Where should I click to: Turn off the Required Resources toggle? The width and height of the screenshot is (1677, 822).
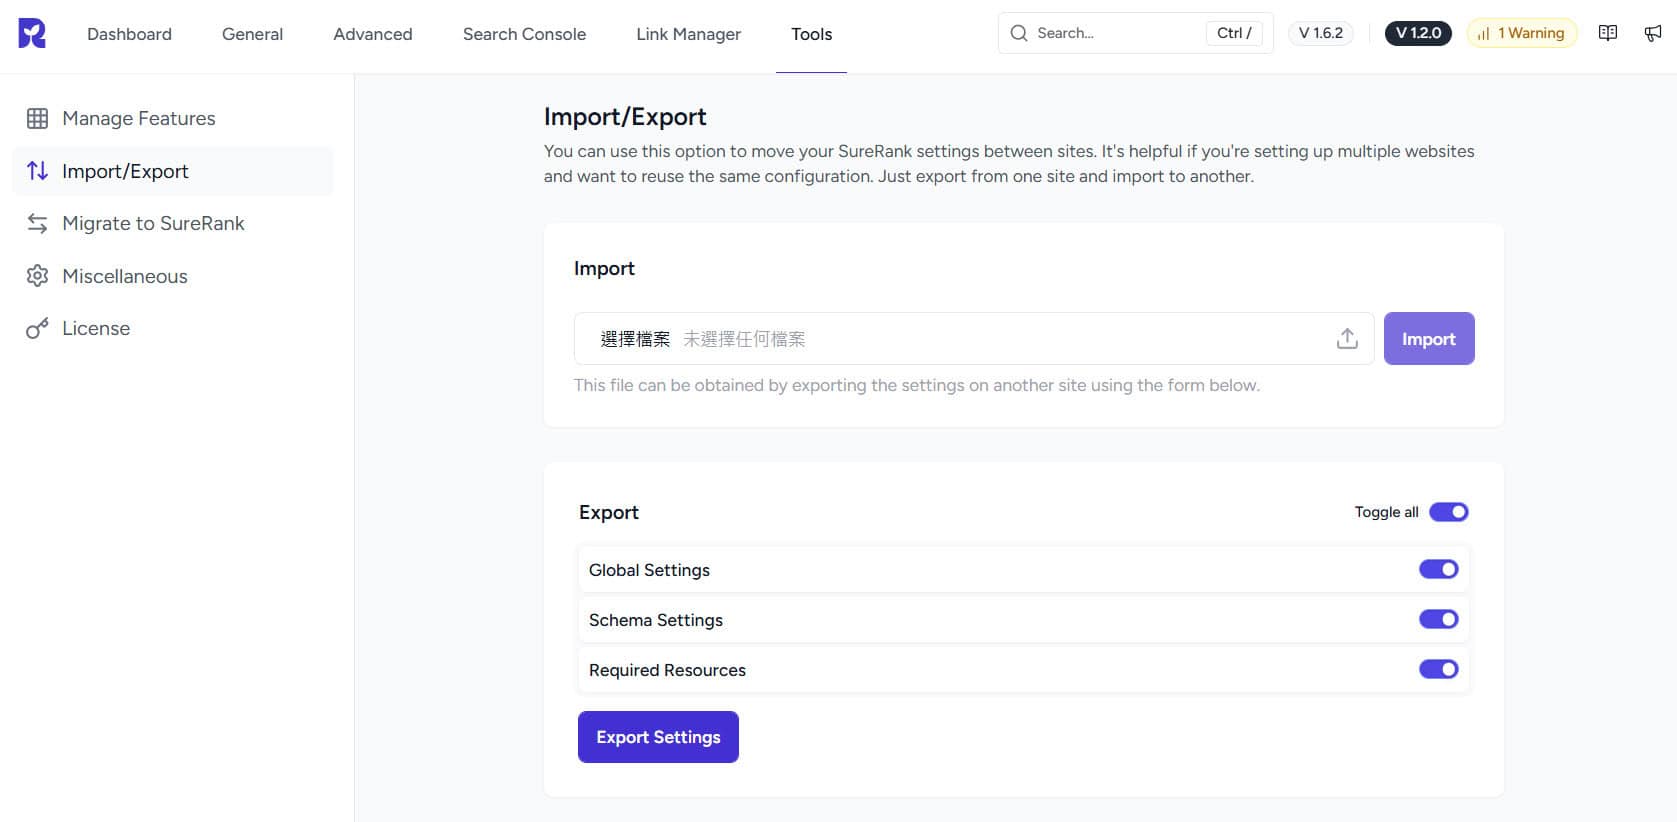click(x=1439, y=669)
